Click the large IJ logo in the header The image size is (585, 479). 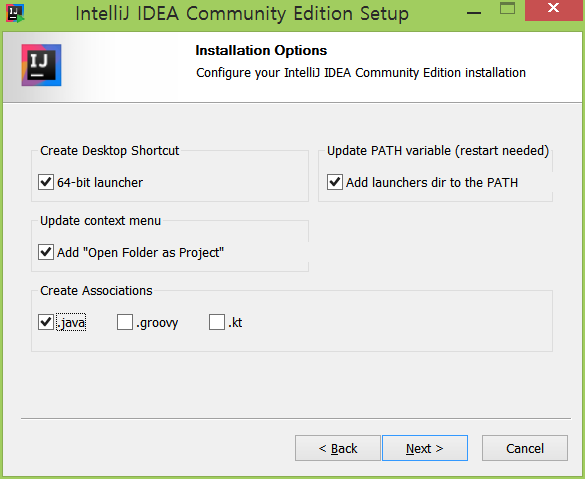click(x=41, y=65)
